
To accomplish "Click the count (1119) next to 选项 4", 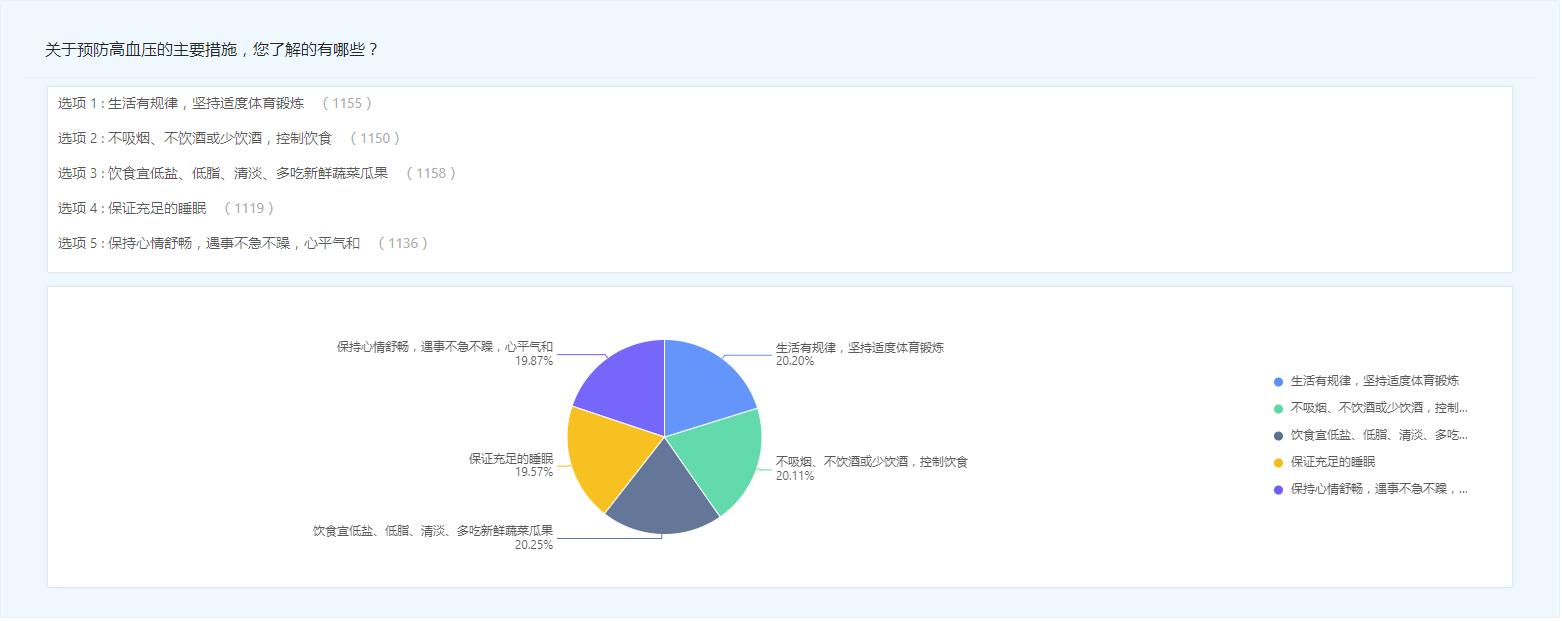I will pyautogui.click(x=249, y=208).
